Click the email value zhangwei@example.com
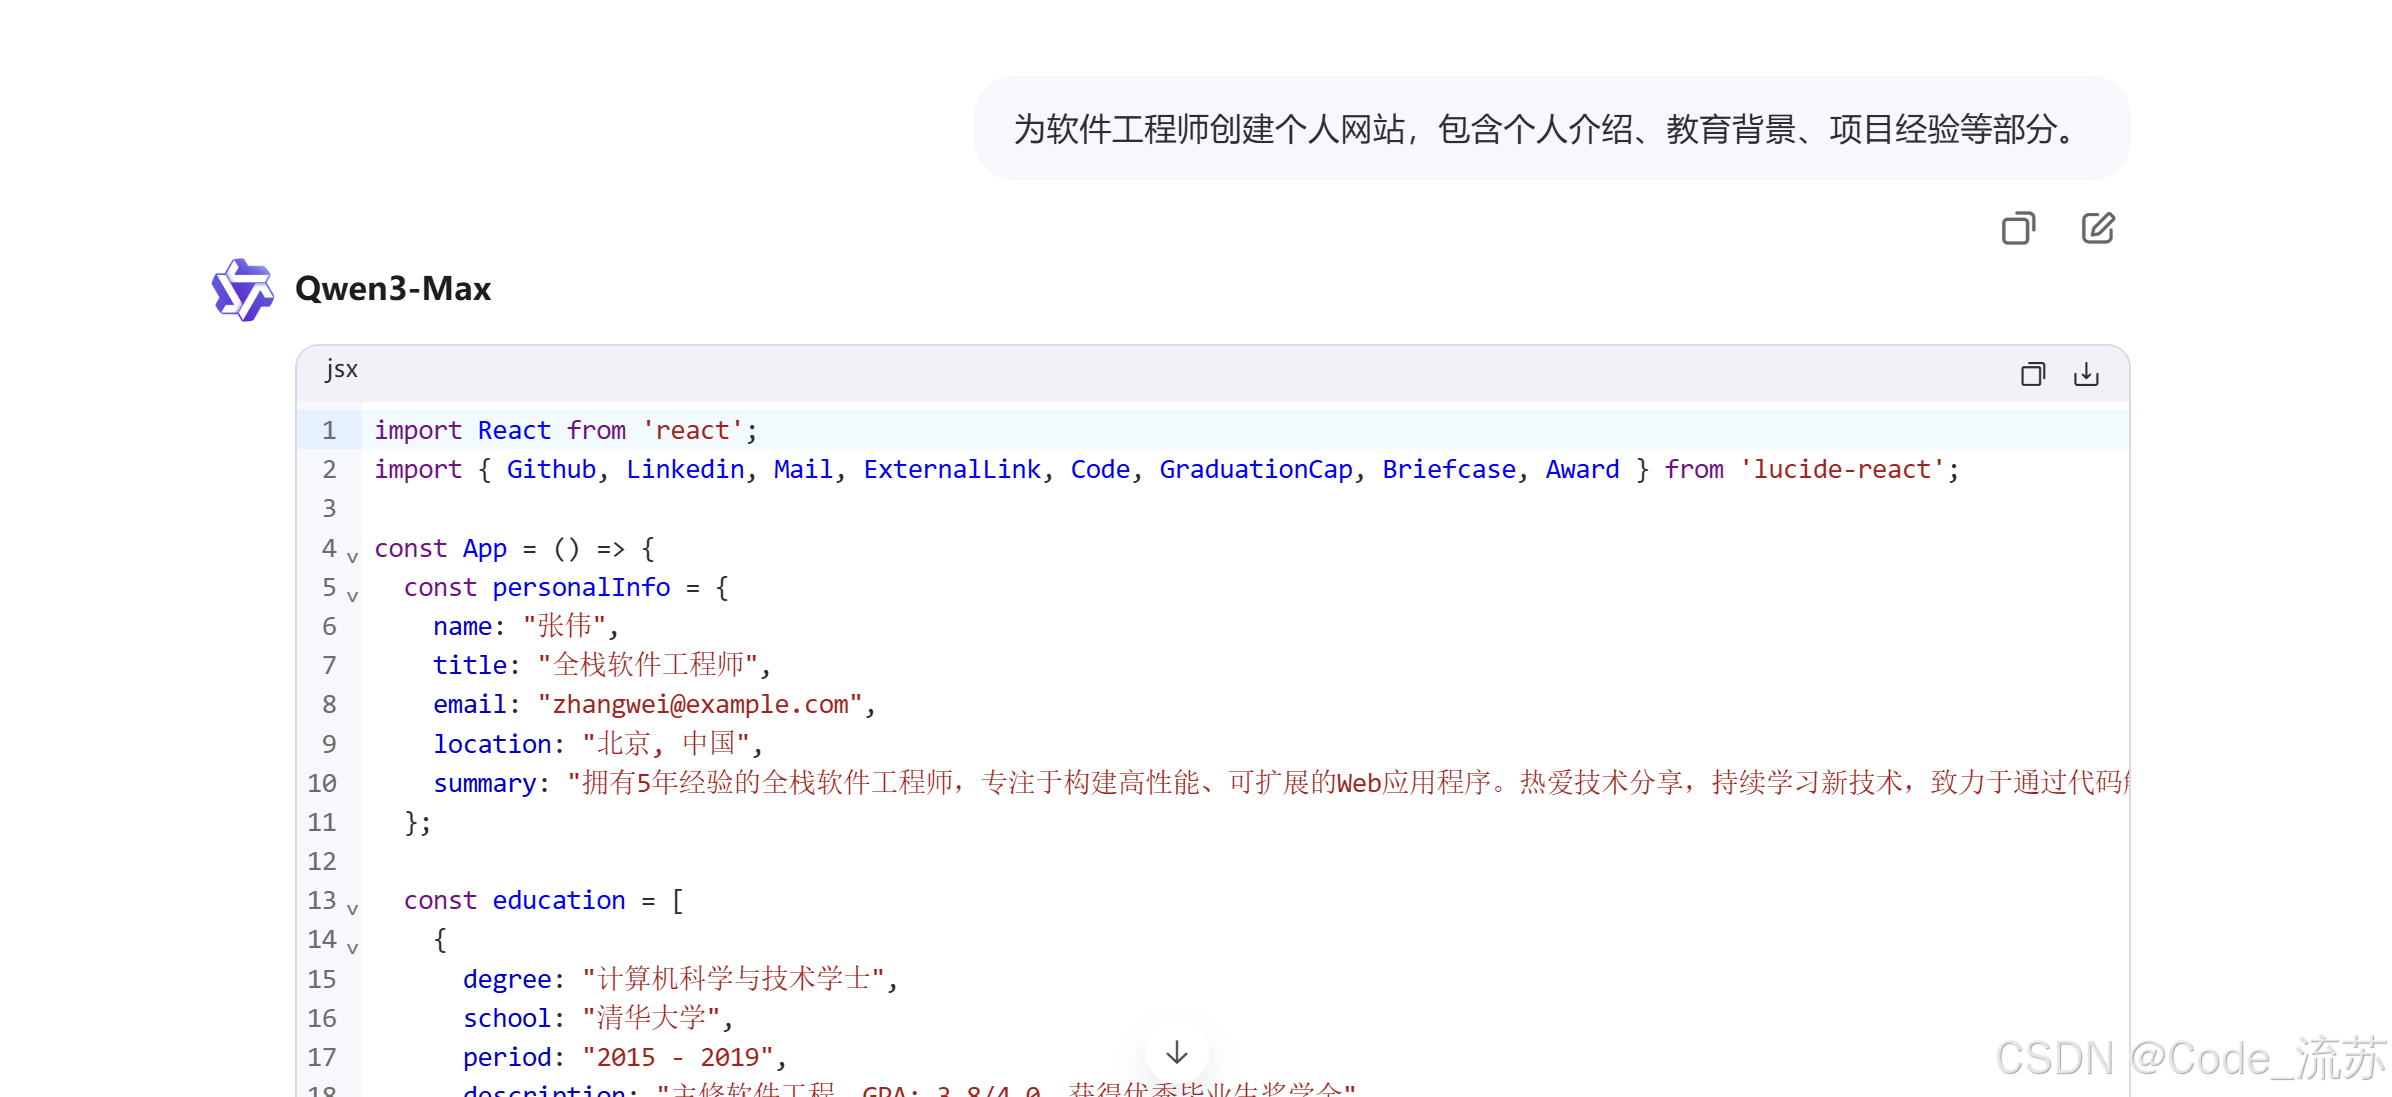2392x1097 pixels. tap(700, 704)
